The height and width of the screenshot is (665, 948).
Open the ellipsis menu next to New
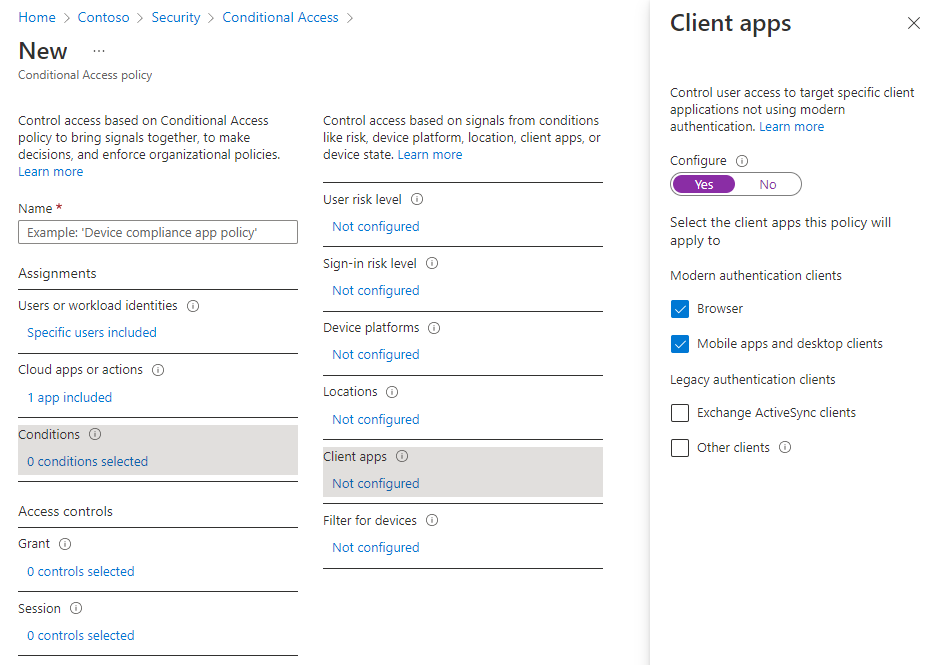click(x=98, y=50)
